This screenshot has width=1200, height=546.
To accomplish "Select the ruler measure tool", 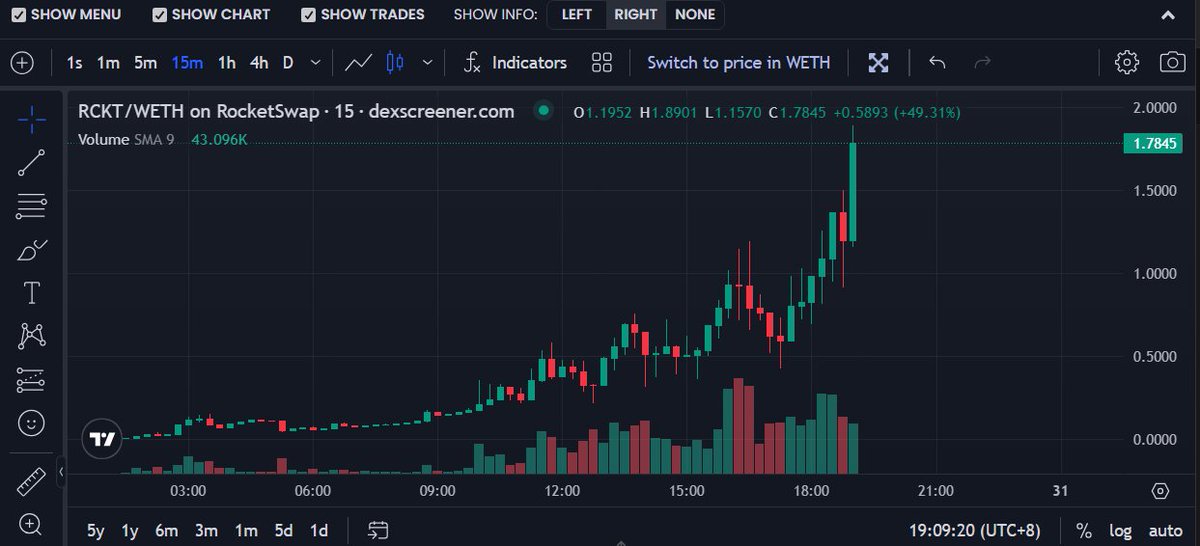I will [31, 481].
